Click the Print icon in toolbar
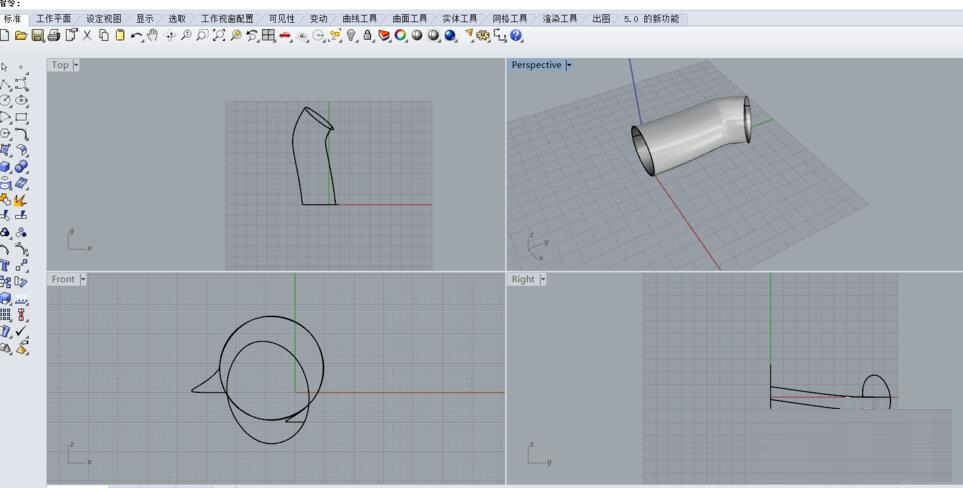Viewport: 963px width, 488px height. [54, 36]
